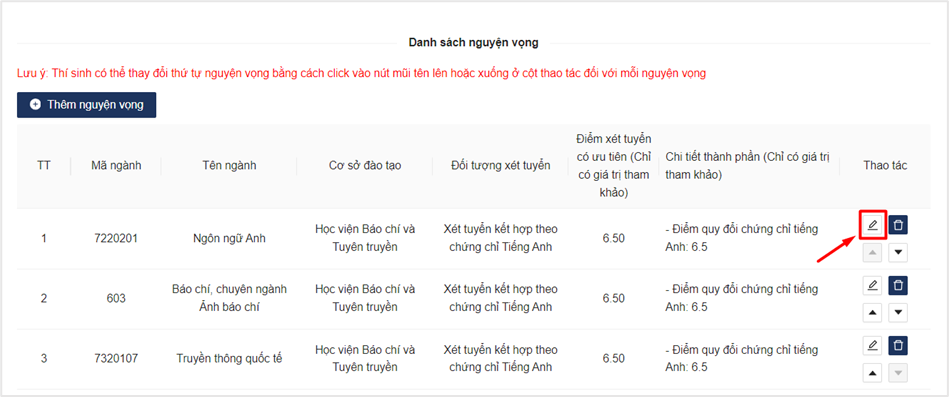Viewport: 949px width, 397px height.
Task: Select the Cơ sở đào tạo header
Action: 365,166
